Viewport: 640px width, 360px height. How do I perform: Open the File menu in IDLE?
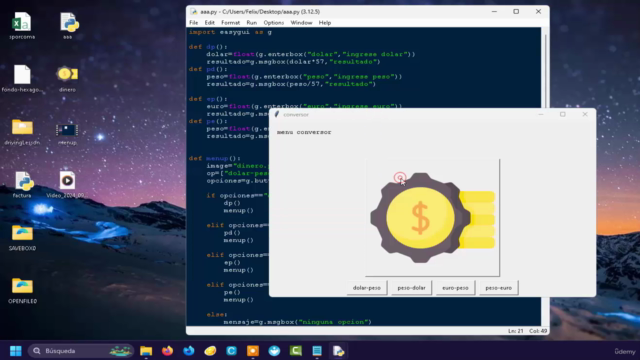pos(193,23)
